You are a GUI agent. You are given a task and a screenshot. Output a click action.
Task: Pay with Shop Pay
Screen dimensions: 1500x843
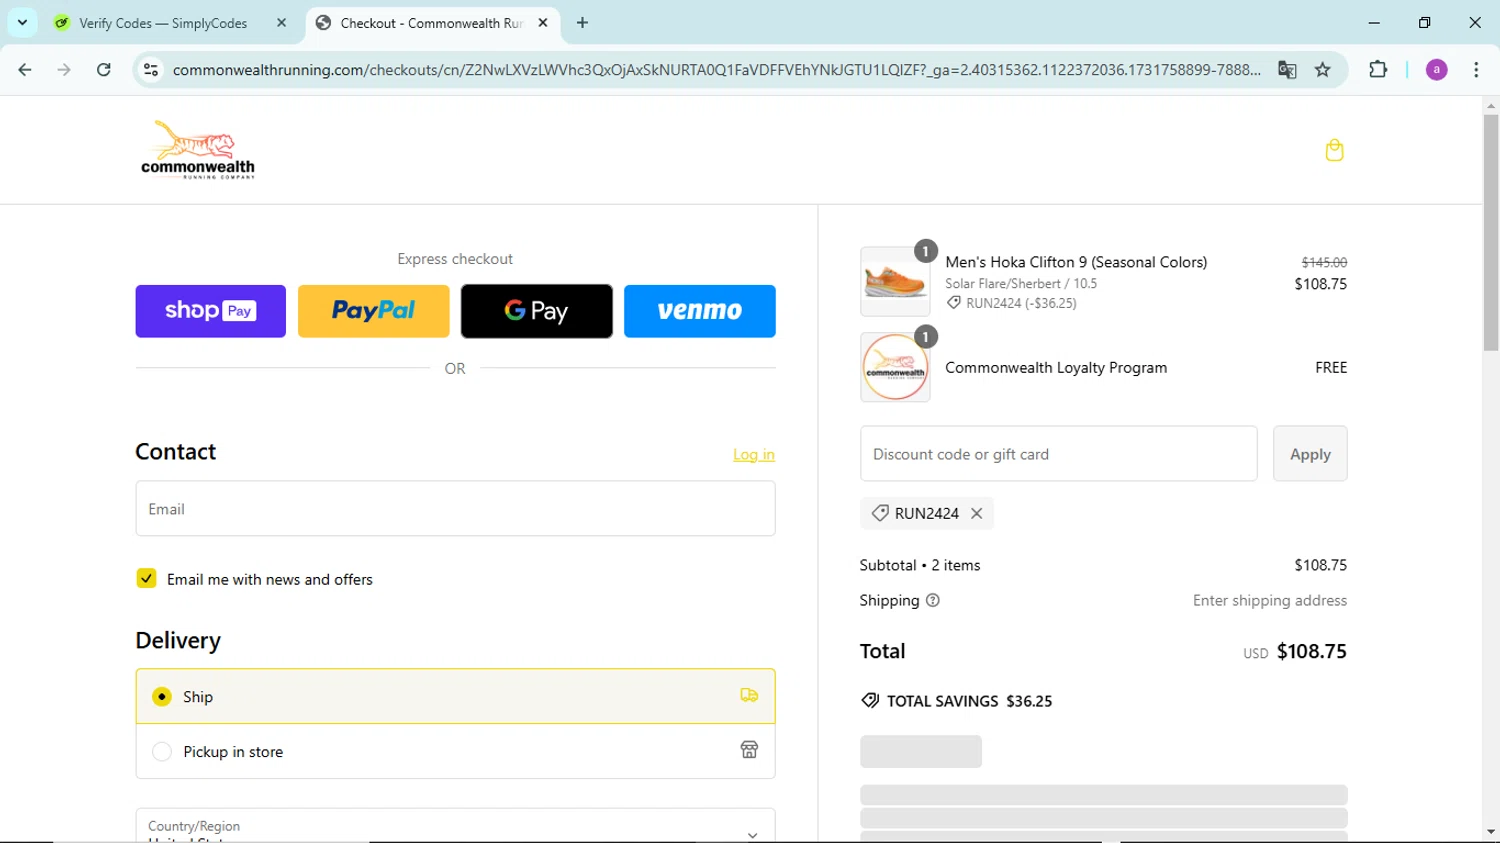click(x=211, y=311)
